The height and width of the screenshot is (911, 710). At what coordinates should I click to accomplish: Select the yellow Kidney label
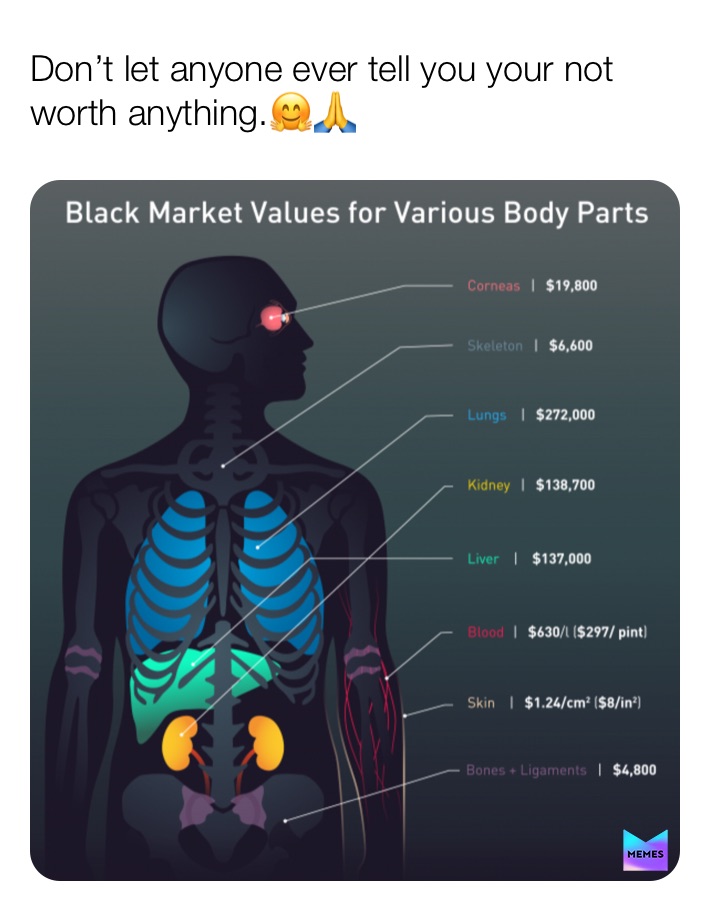point(488,485)
